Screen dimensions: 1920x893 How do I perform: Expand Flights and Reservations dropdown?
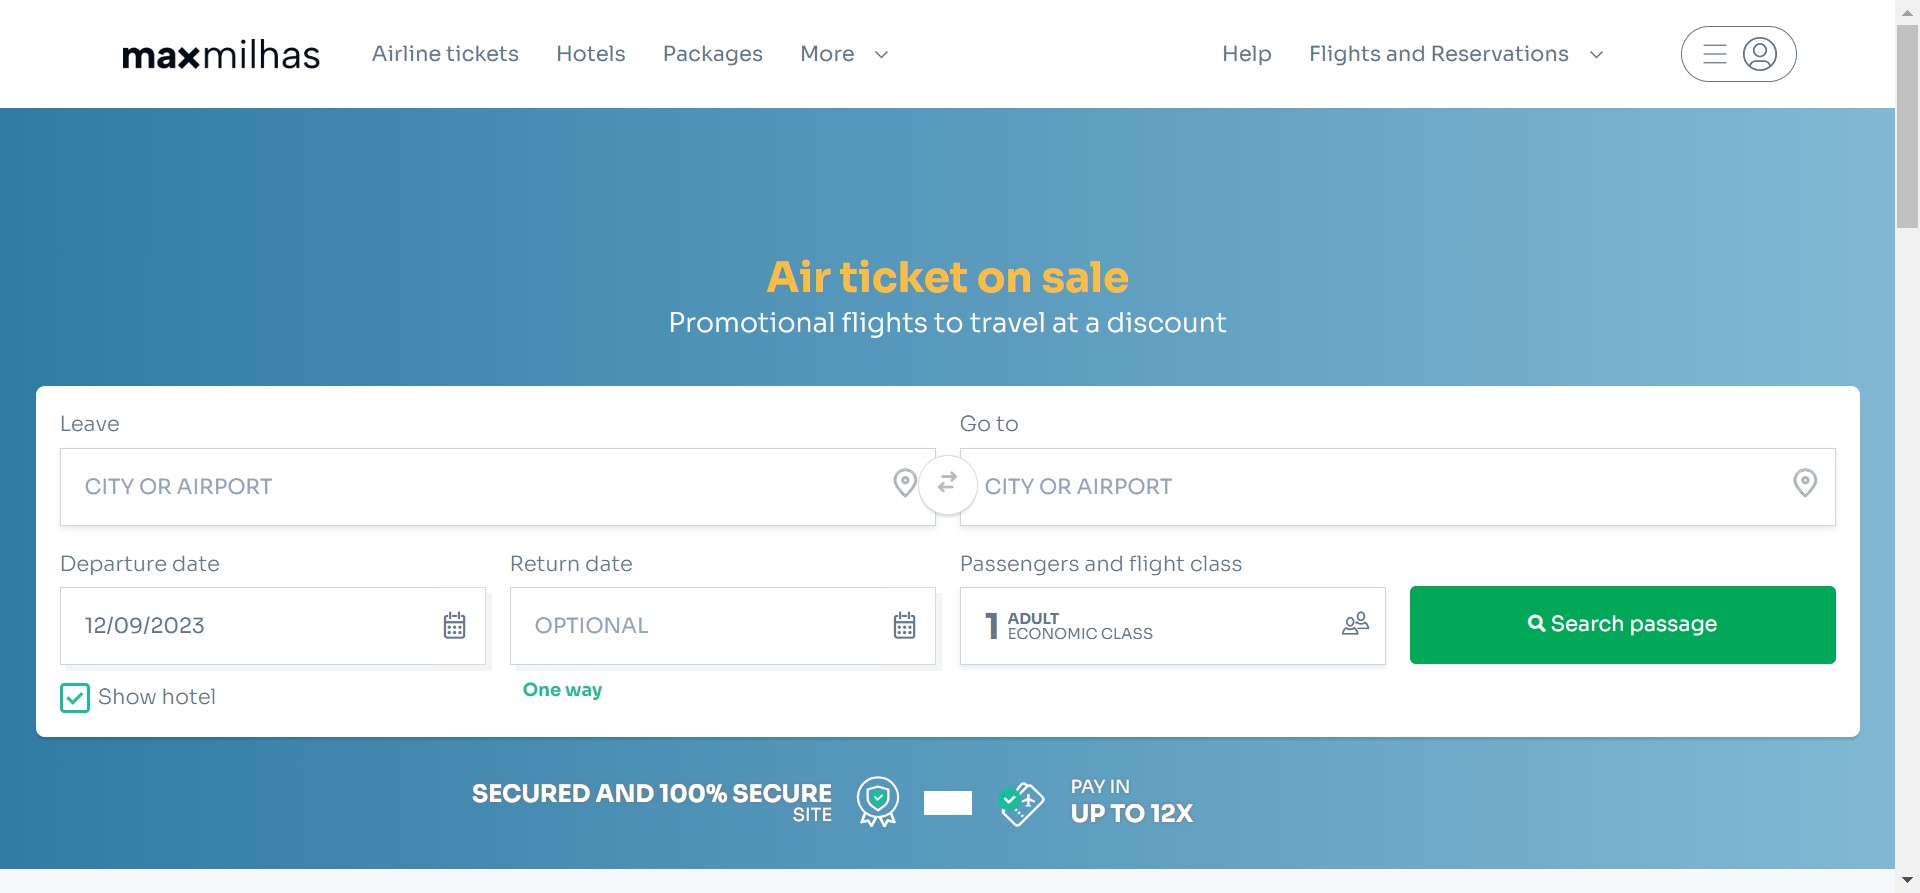pos(1456,54)
